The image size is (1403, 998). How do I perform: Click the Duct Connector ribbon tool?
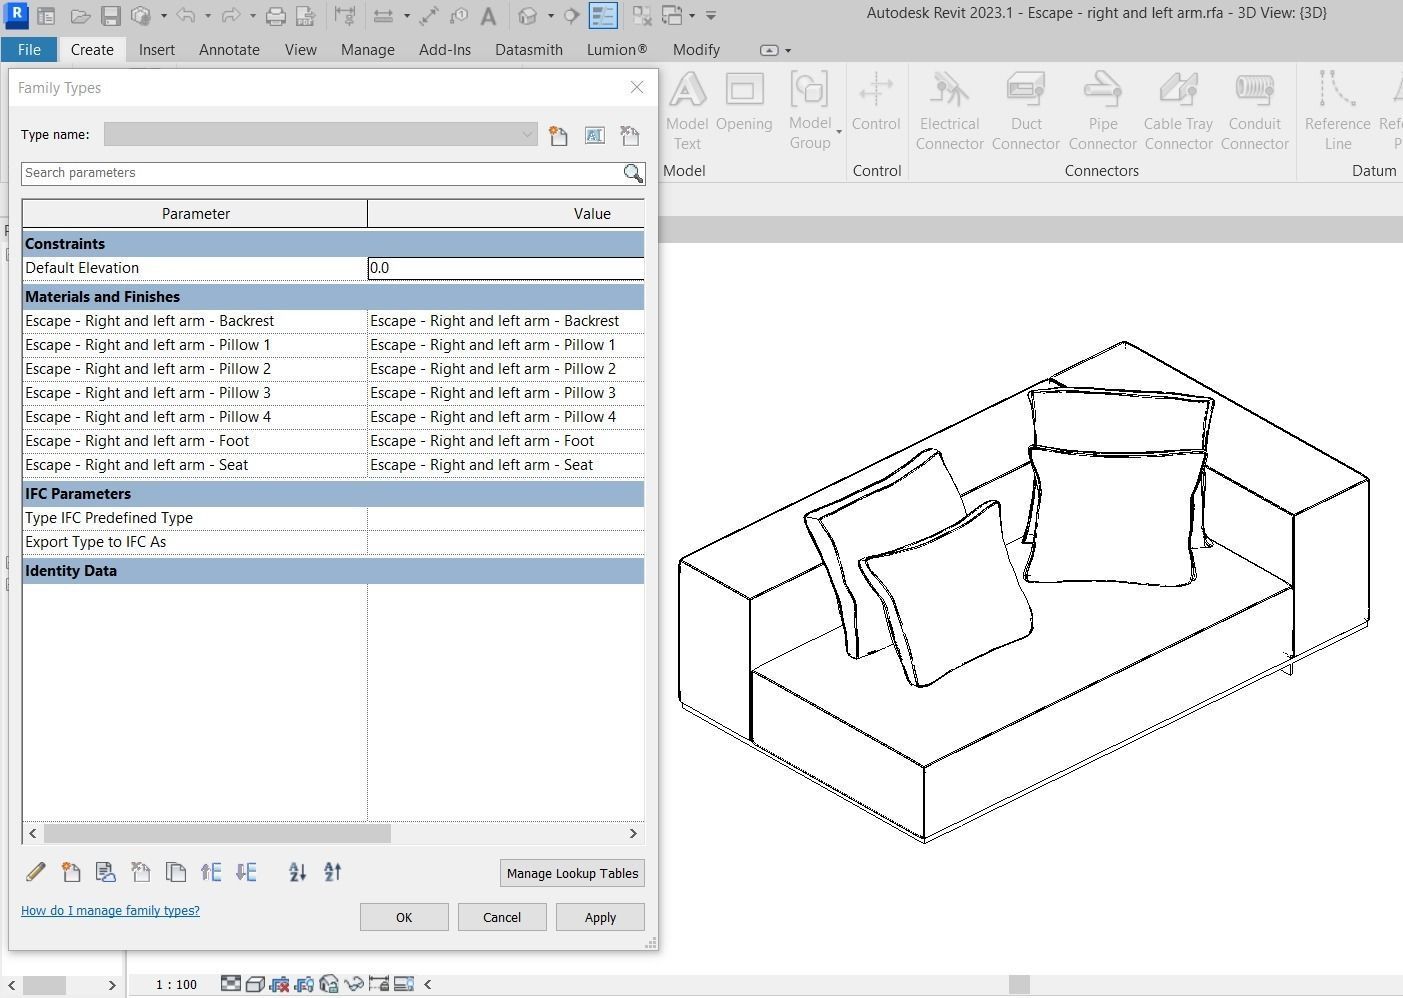(x=1026, y=111)
